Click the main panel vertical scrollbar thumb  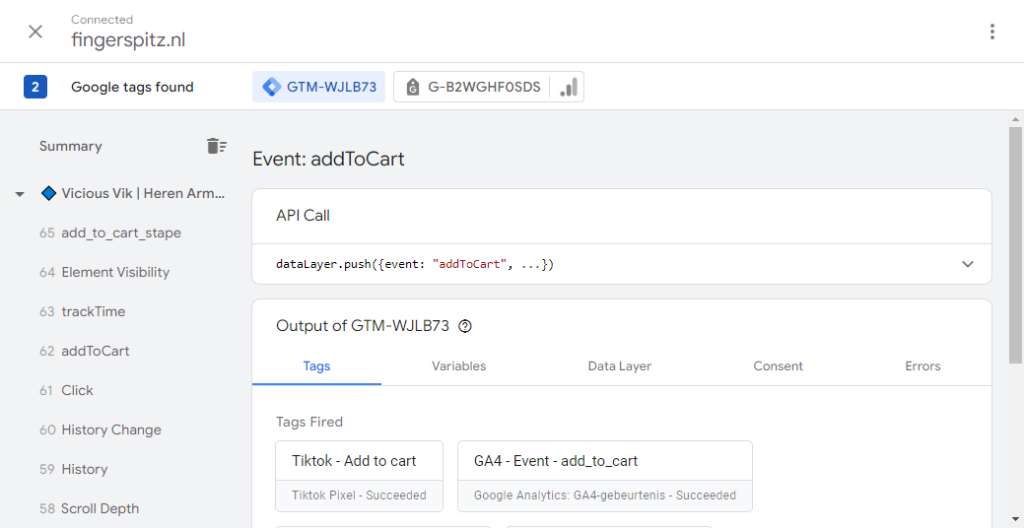pos(1016,245)
